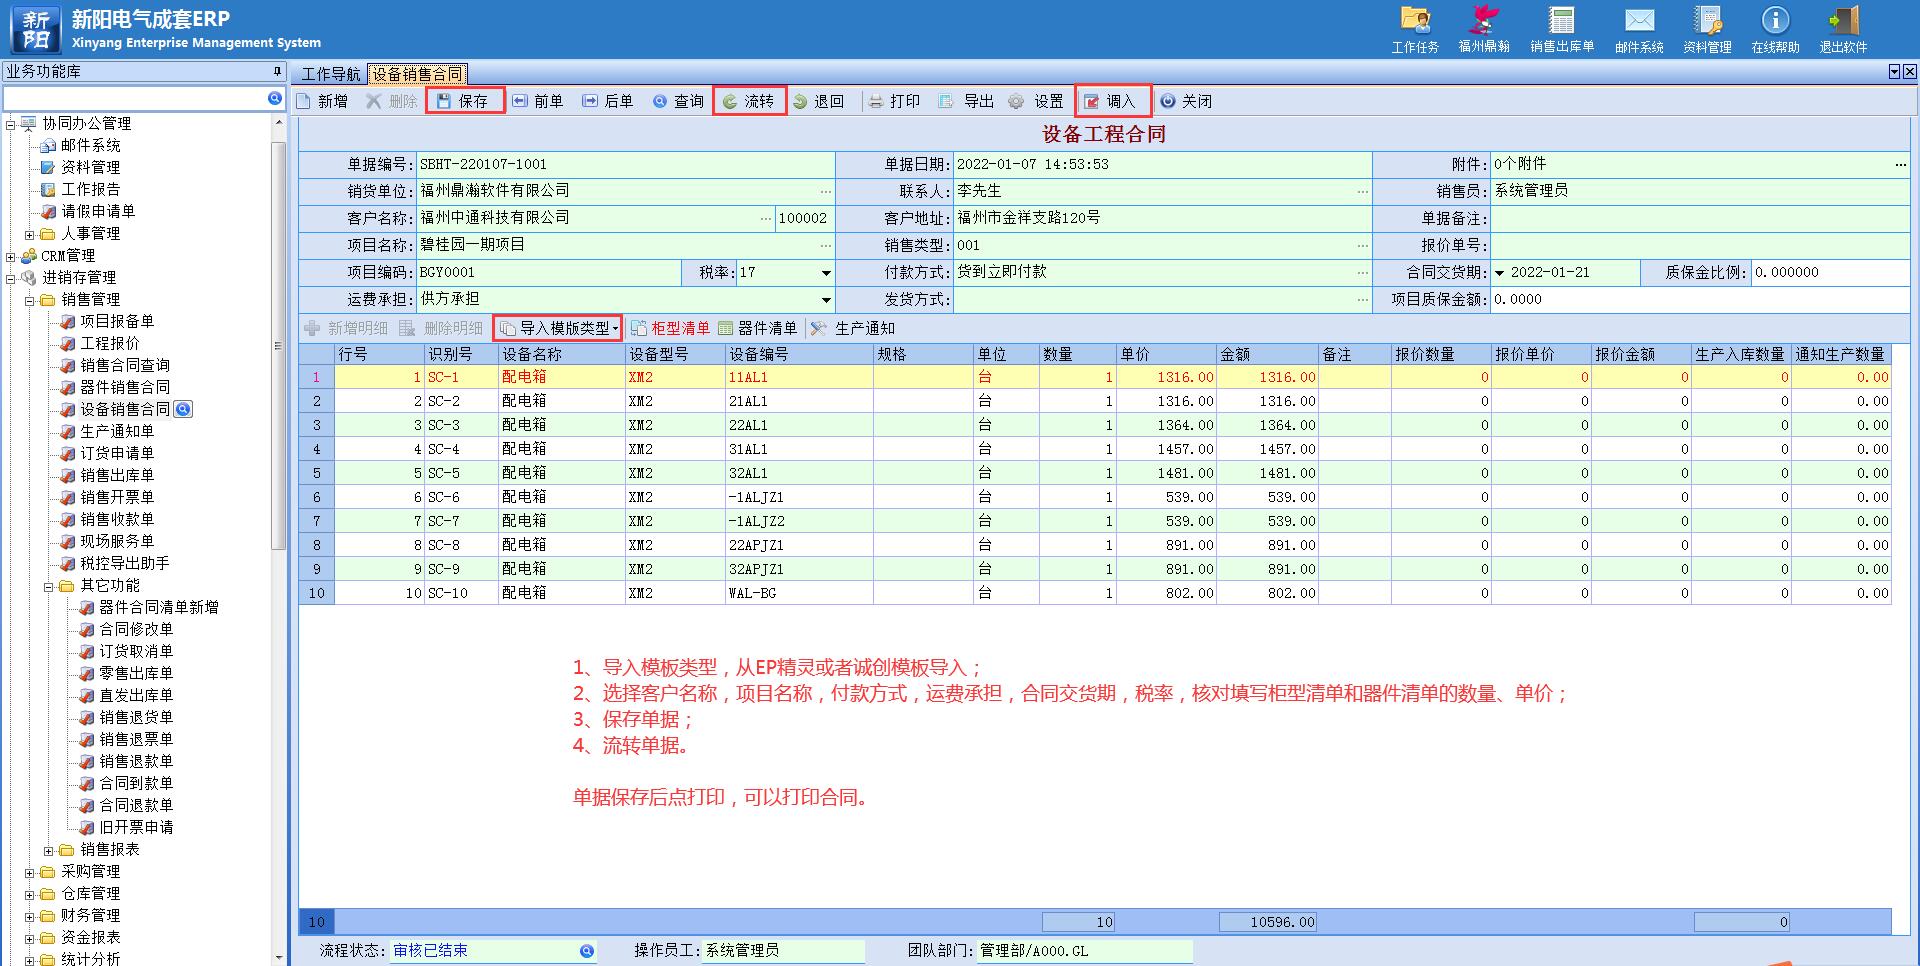
Task: Open 销售退货单 in the tree
Action: tap(136, 717)
